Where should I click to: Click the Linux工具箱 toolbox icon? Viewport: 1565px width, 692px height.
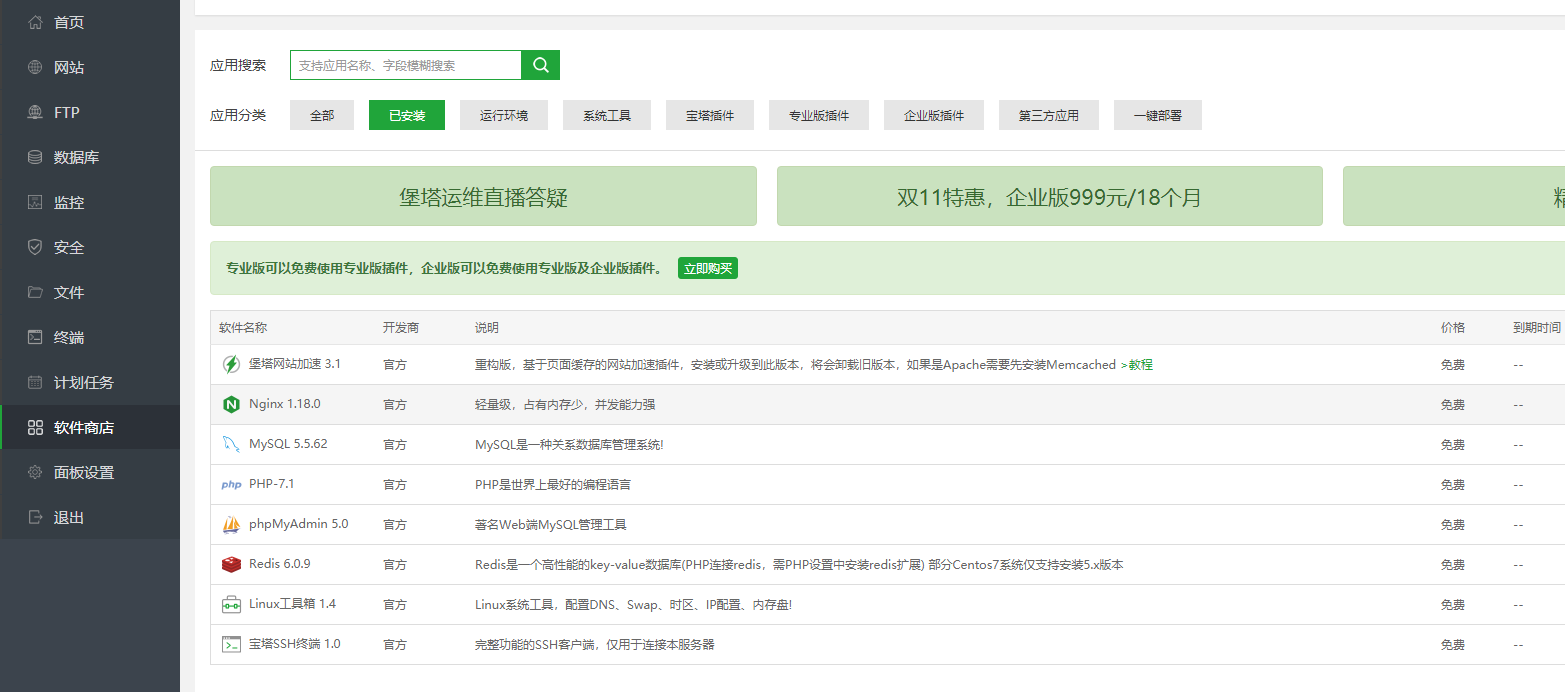(231, 605)
